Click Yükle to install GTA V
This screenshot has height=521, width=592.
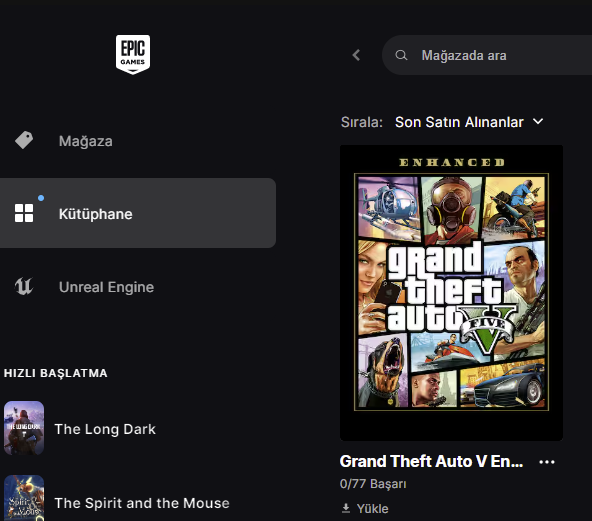point(365,509)
